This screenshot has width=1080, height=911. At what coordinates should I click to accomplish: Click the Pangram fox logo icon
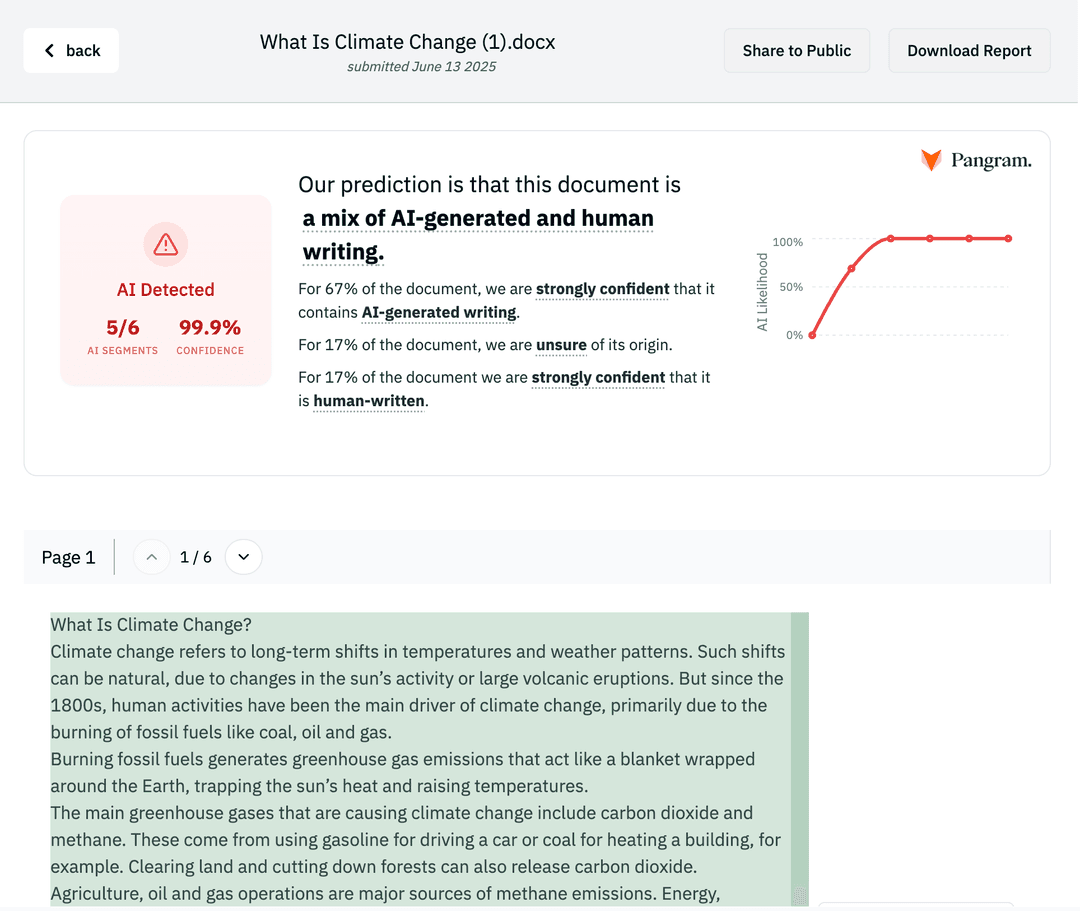[930, 160]
